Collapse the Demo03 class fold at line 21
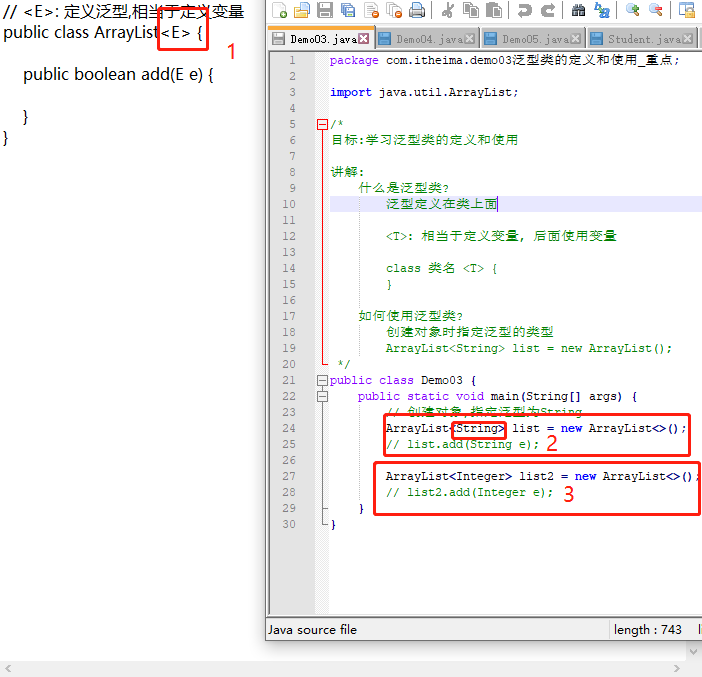 tap(322, 381)
